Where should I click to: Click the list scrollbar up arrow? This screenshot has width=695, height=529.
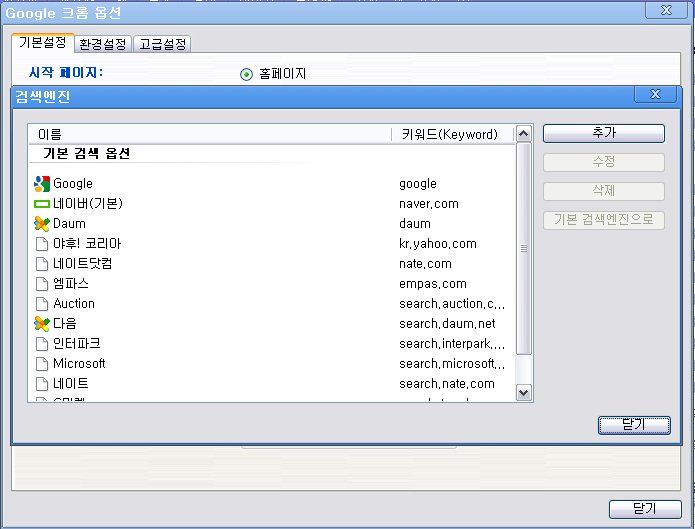click(x=524, y=133)
